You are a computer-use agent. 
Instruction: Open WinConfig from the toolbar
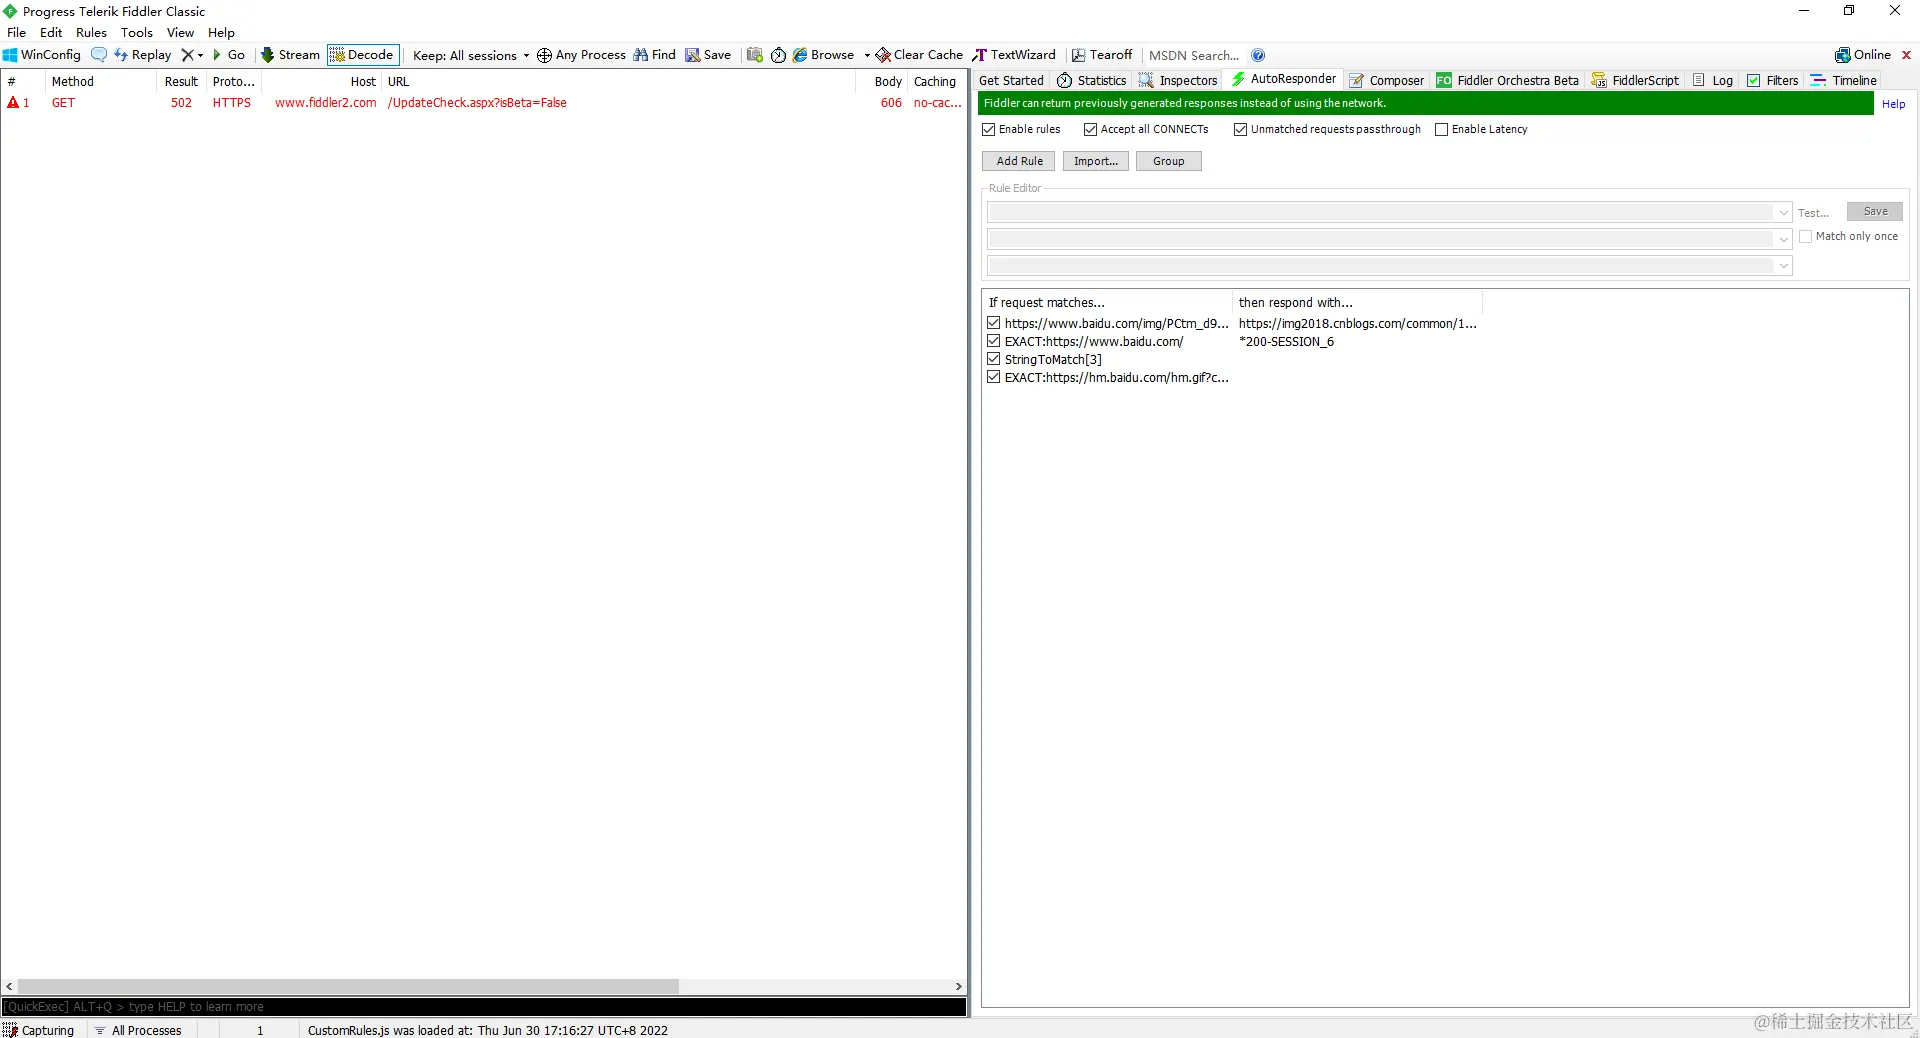[x=42, y=55]
